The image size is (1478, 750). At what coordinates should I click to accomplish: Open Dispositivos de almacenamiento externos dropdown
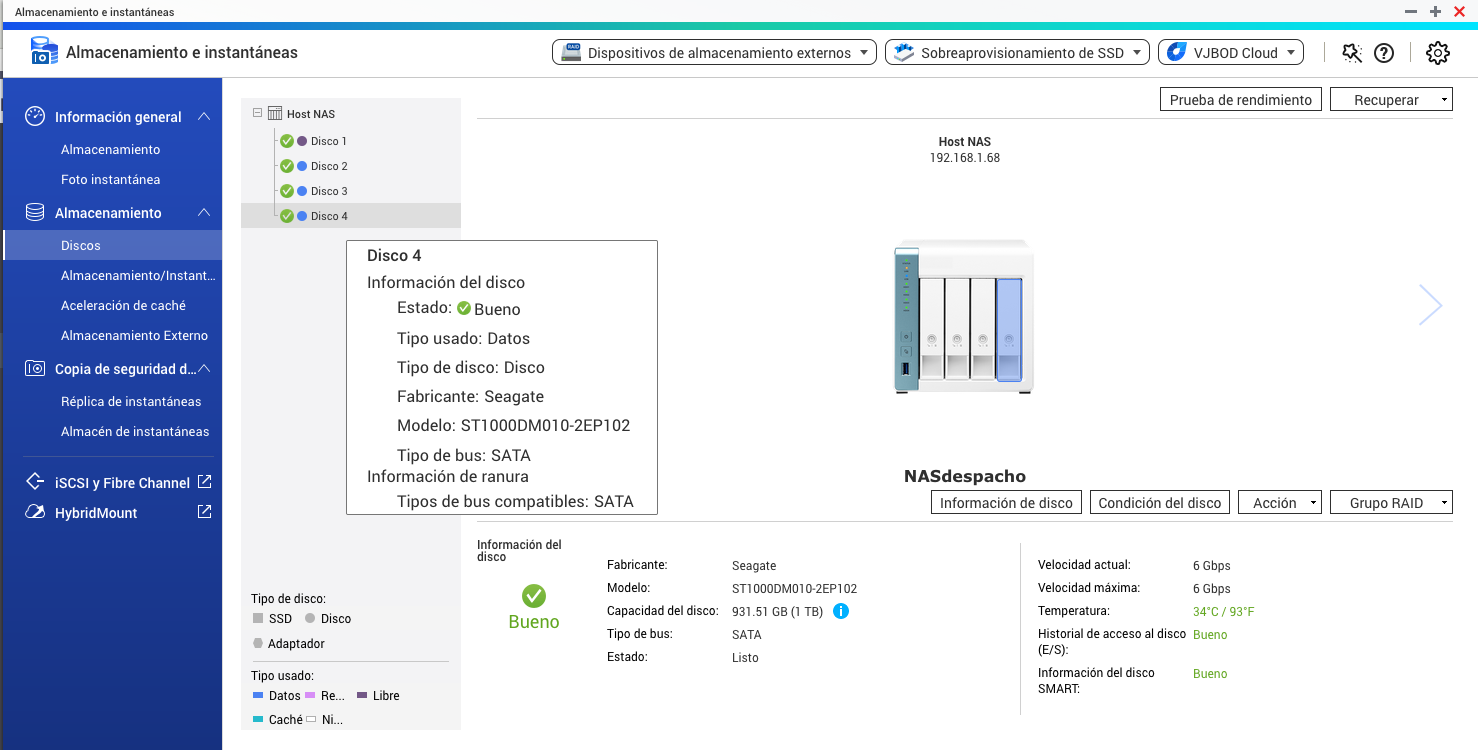[714, 53]
